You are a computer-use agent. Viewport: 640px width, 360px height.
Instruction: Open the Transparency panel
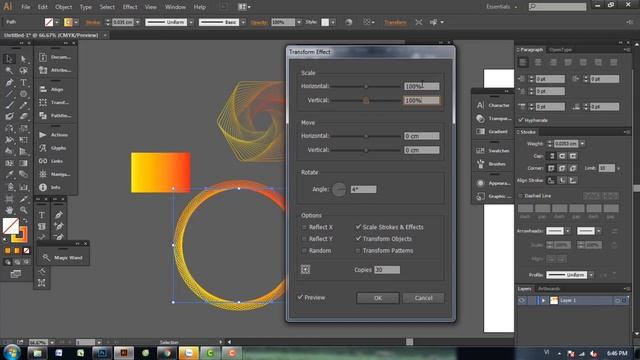tap(493, 118)
